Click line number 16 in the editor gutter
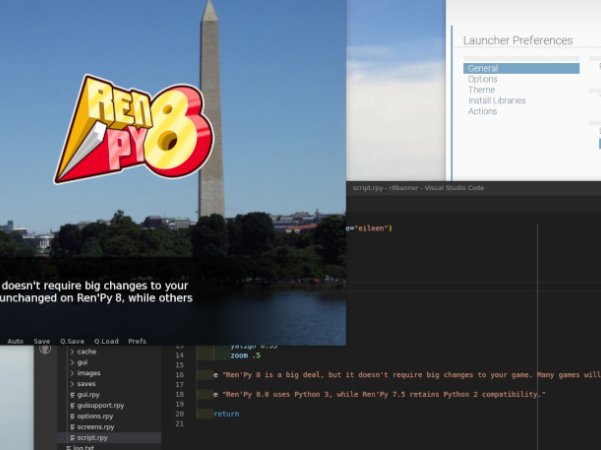This screenshot has width=601, height=450. (x=180, y=374)
